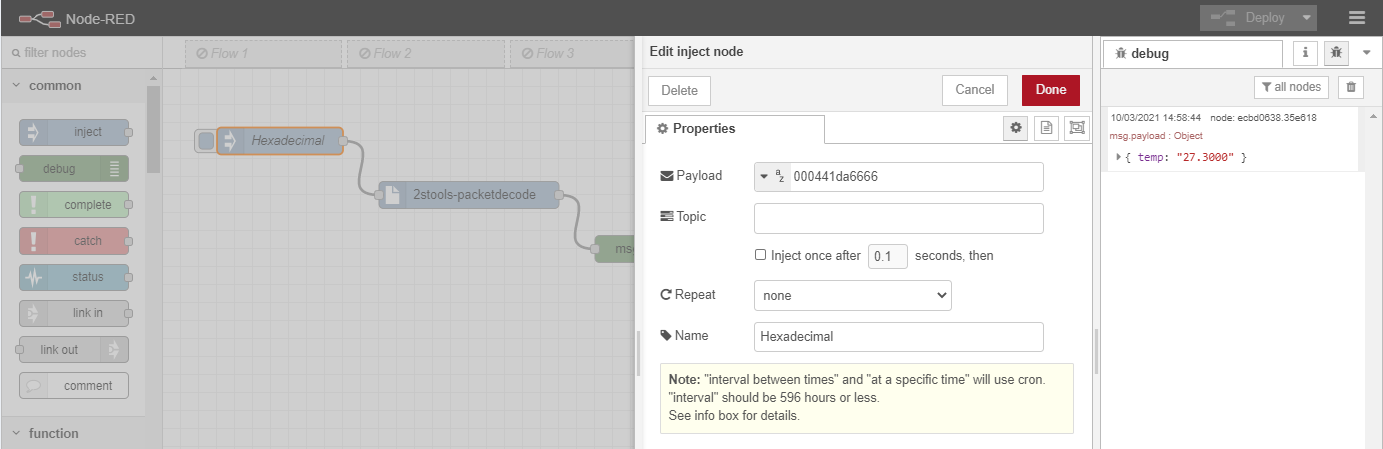1383x449 pixels.
Task: Select the complete node in the palette
Action: pos(74,205)
